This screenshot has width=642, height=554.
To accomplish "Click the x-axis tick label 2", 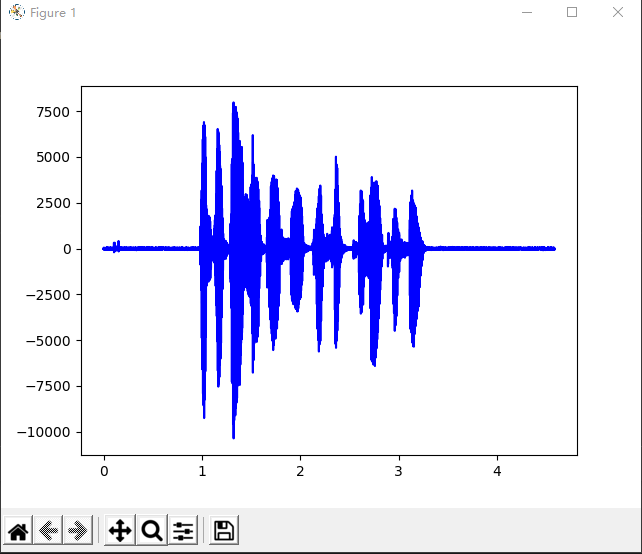I will 301,472.
